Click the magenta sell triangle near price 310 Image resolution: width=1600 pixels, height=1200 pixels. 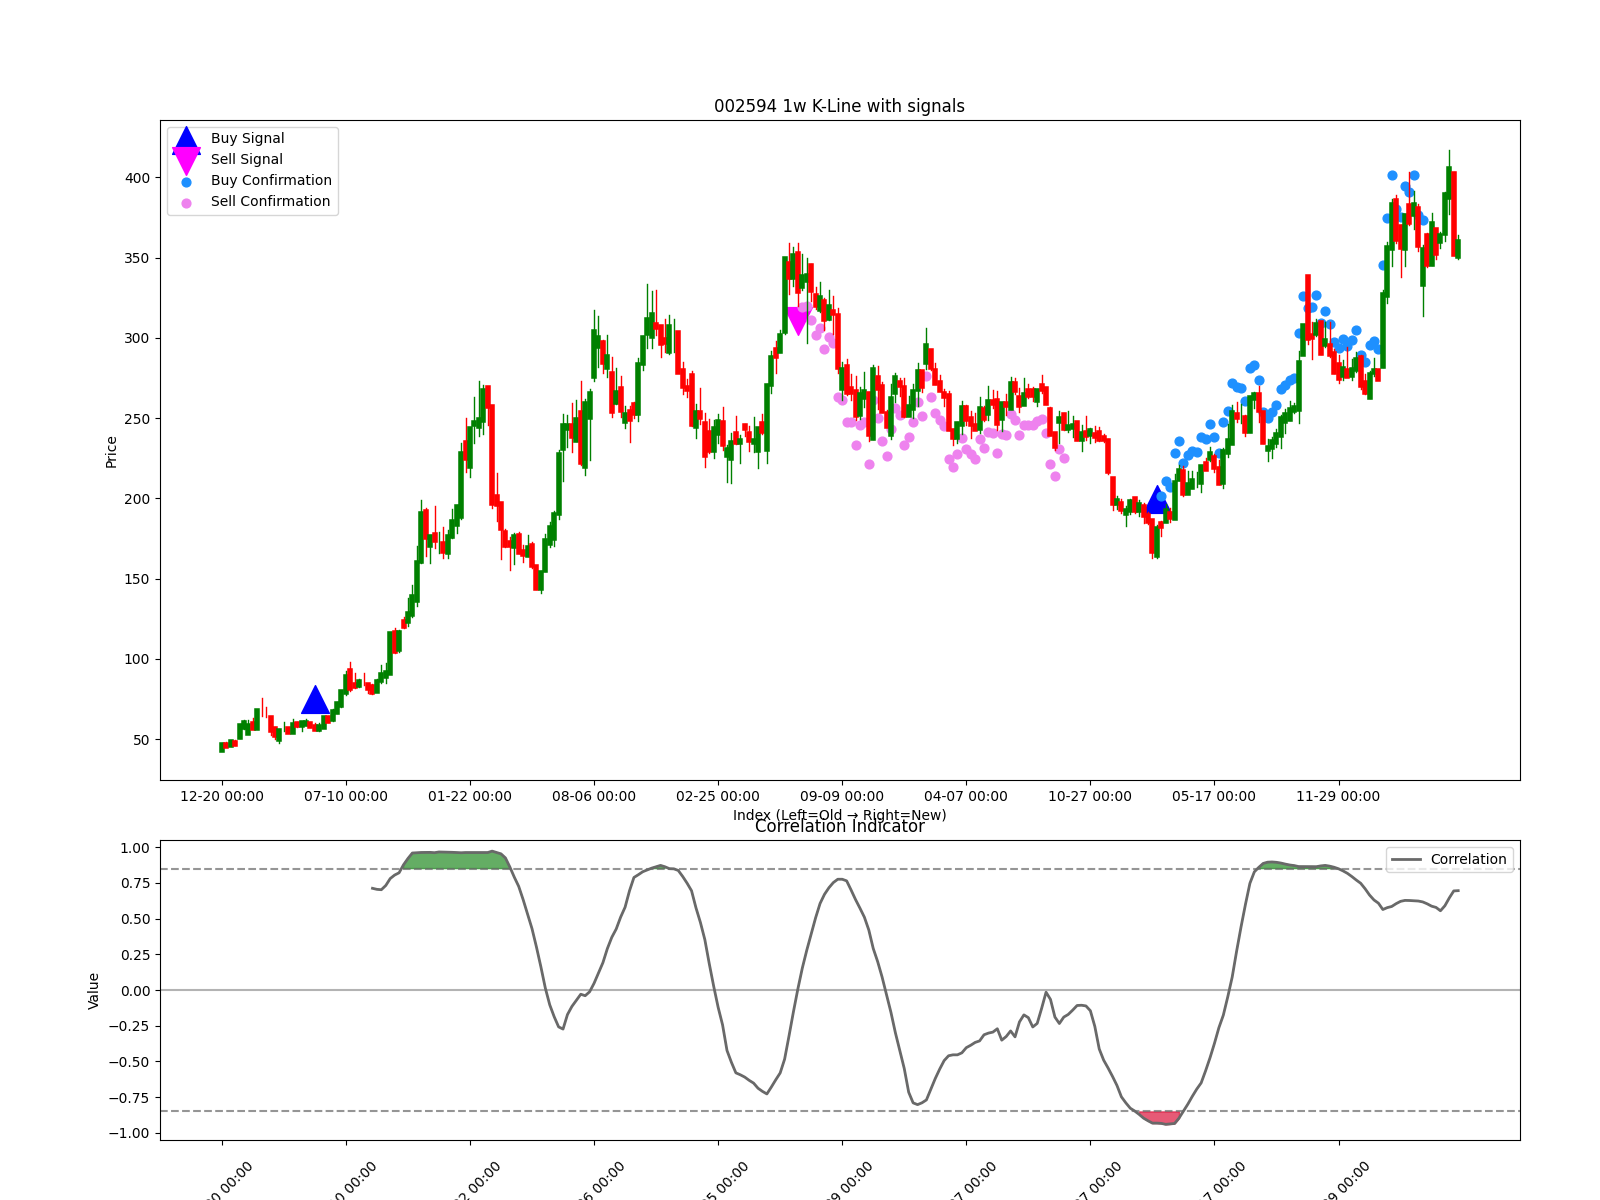tap(798, 321)
